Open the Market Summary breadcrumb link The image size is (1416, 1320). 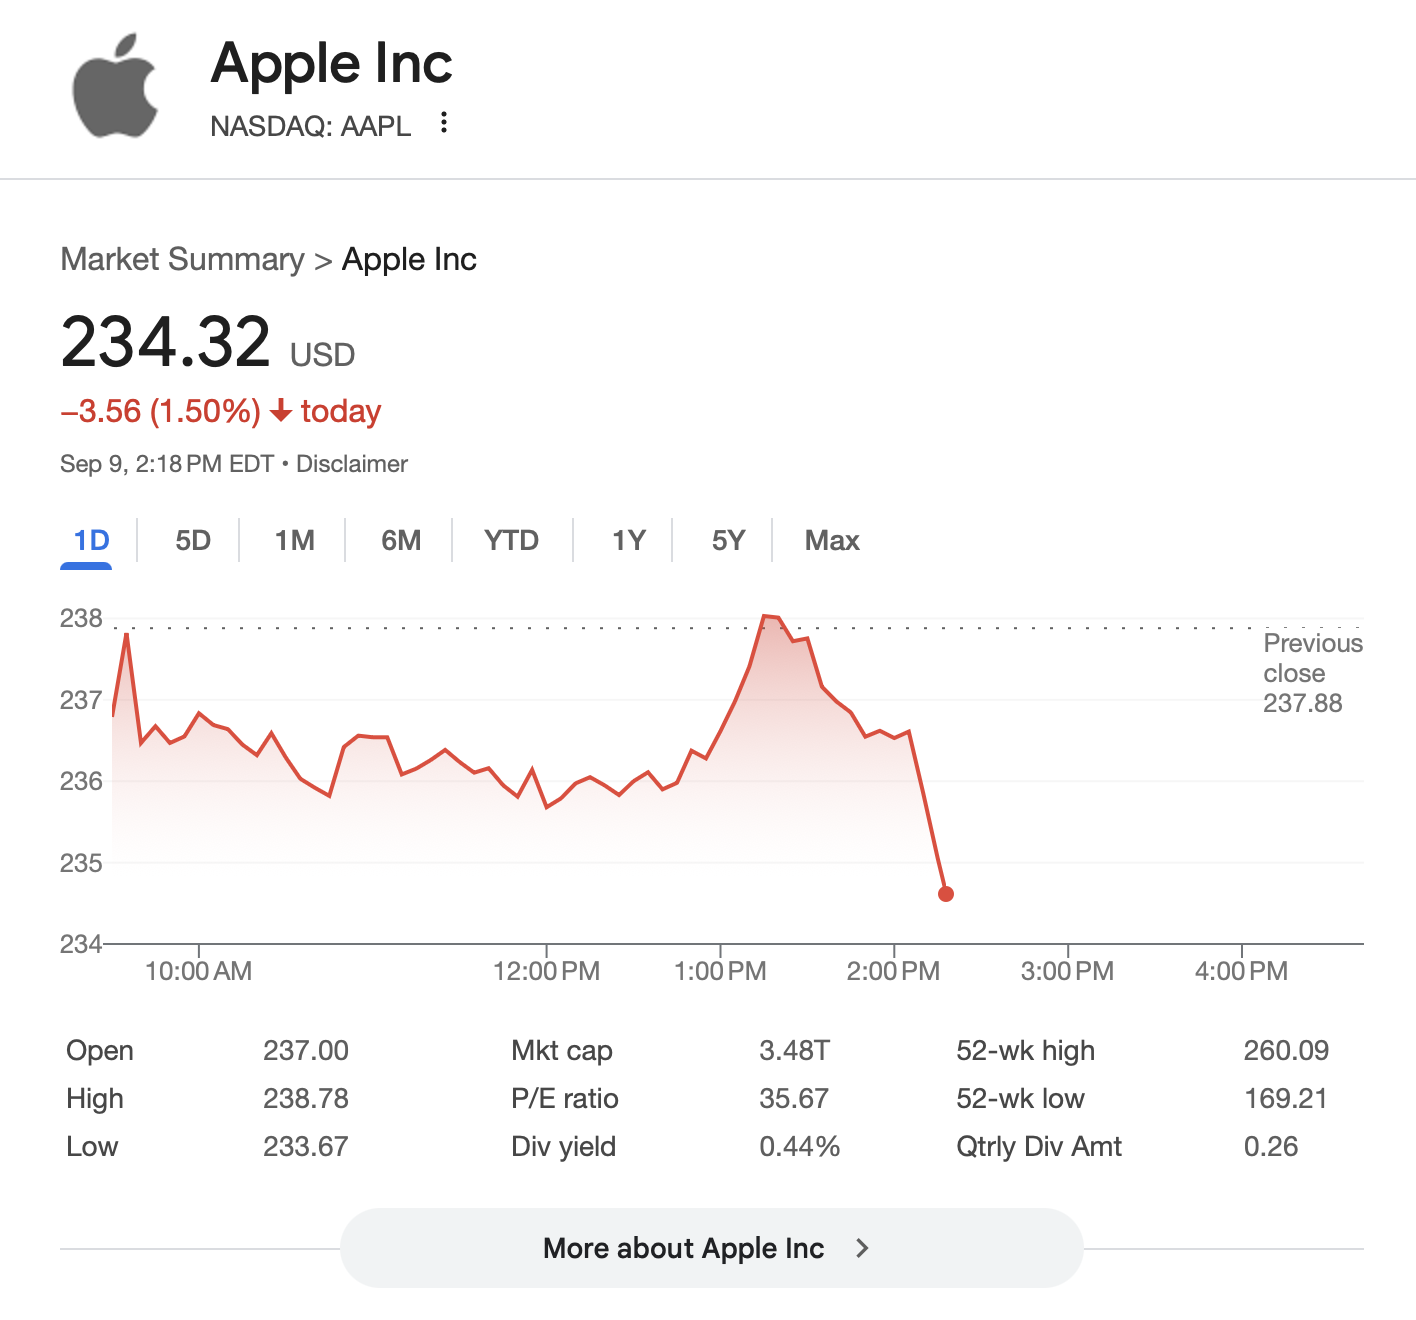182,259
